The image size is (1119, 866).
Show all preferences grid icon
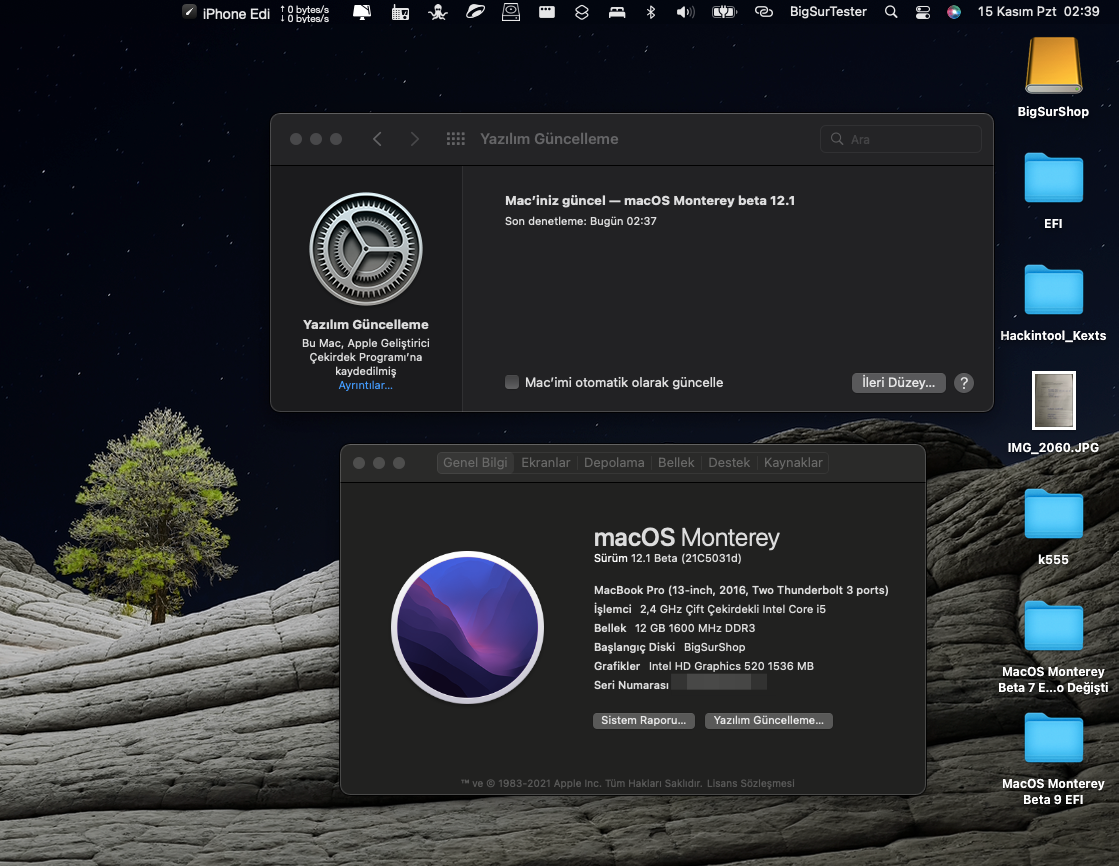point(455,139)
